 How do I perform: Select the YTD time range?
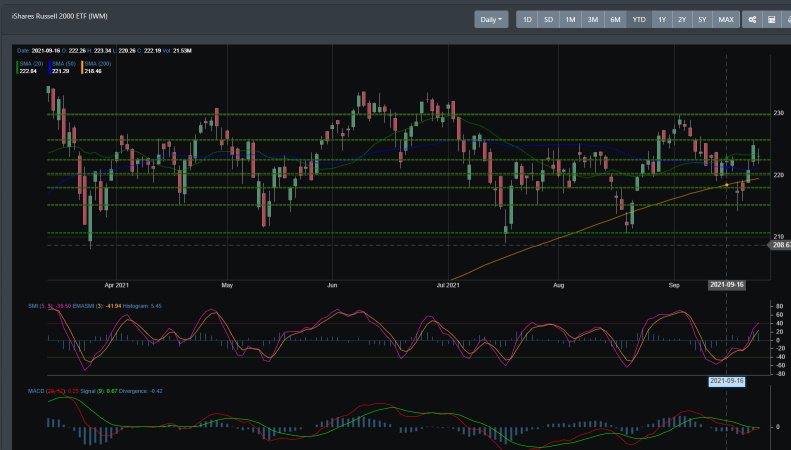[x=639, y=20]
